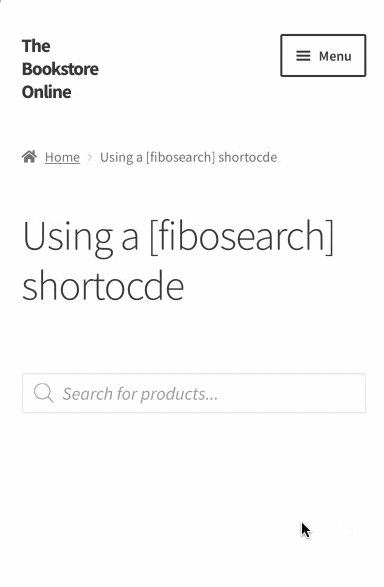
Task: Open The Bookstore Online site title
Action: click(60, 69)
